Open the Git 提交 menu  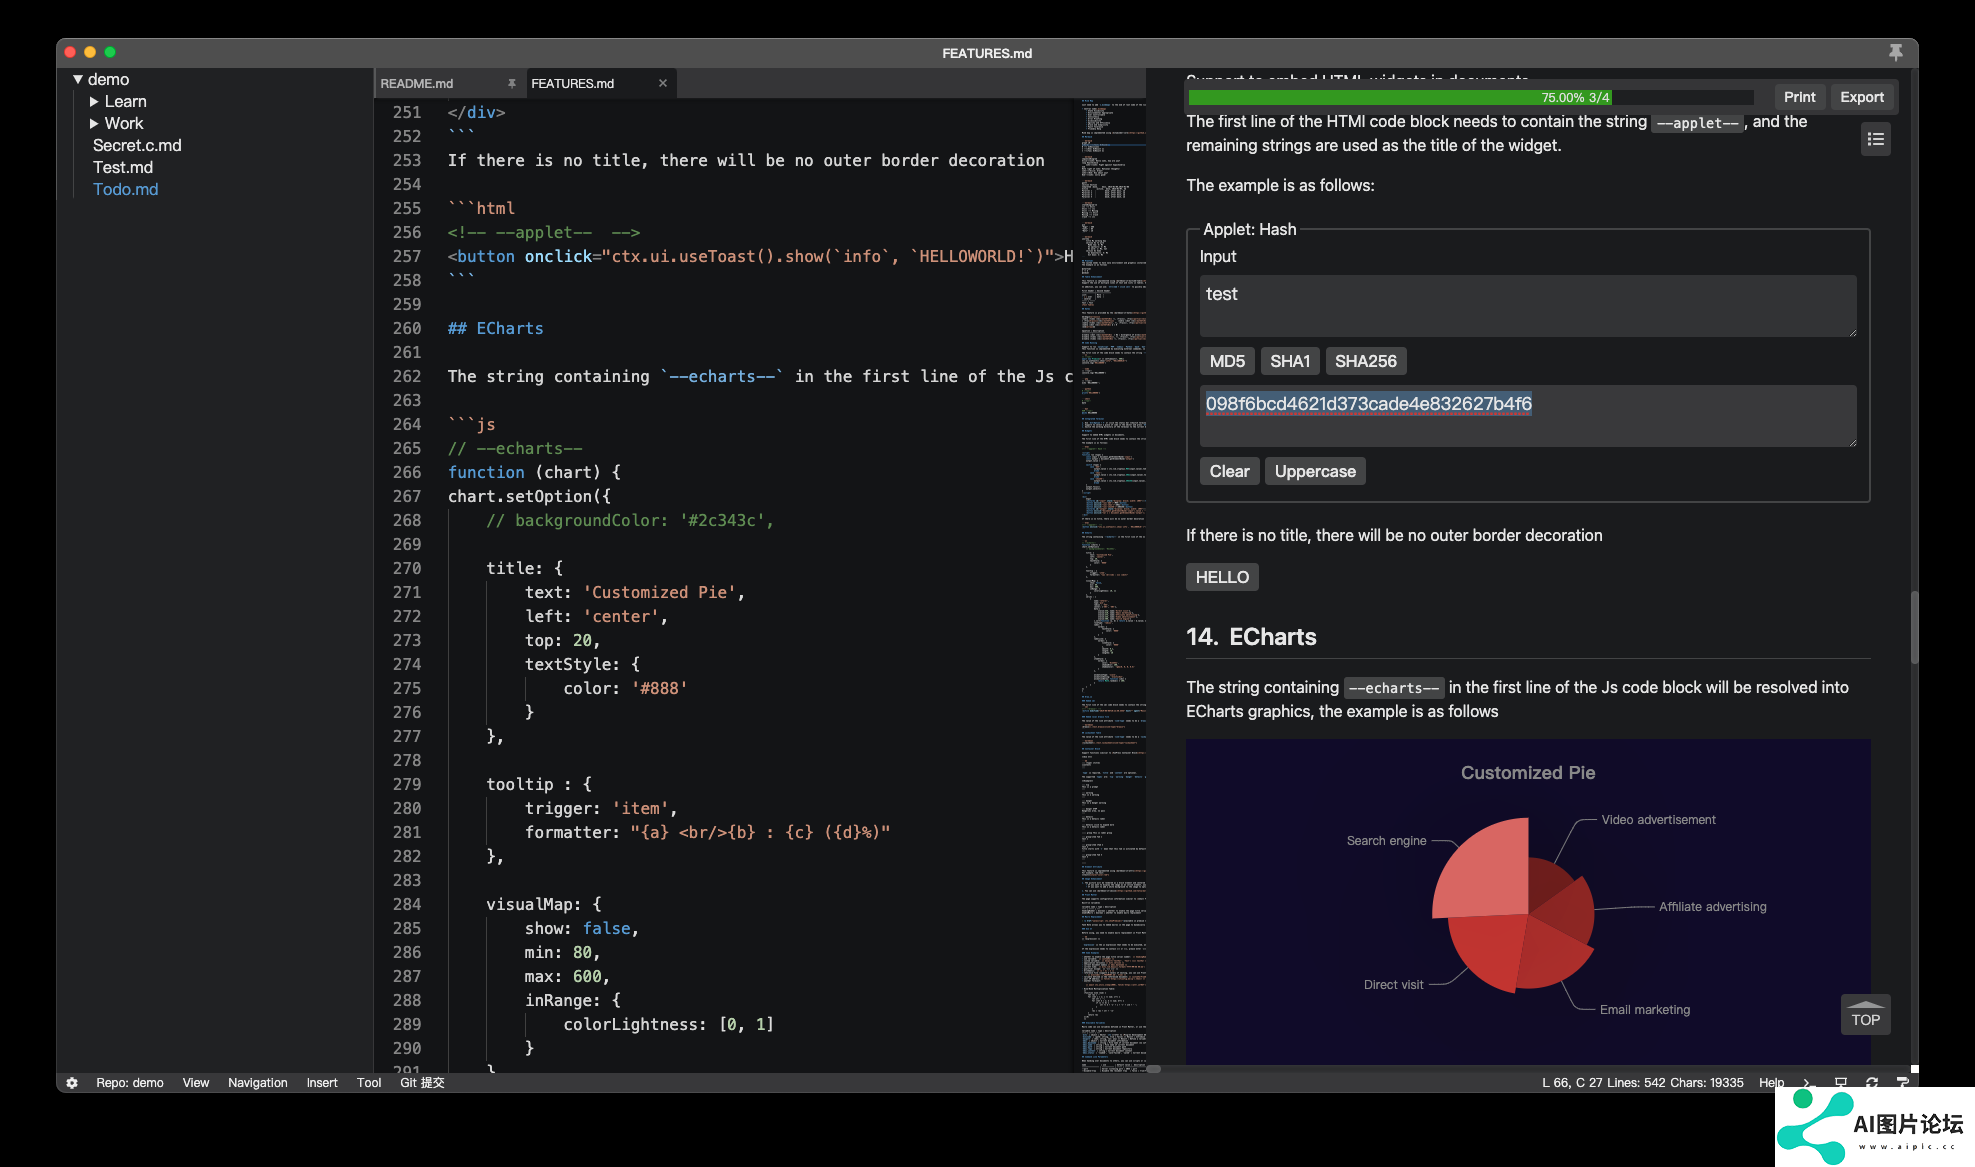click(x=422, y=1083)
